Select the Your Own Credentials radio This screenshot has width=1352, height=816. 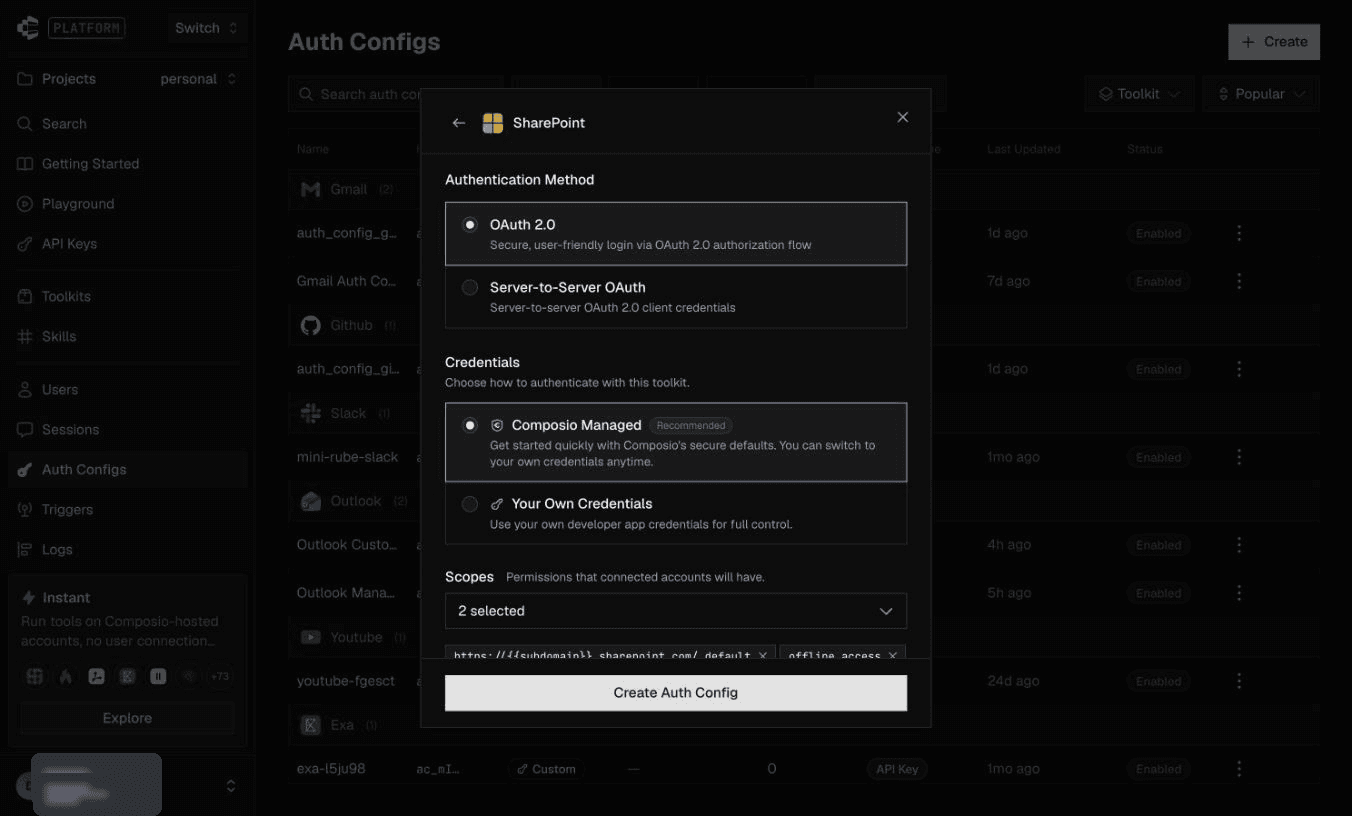[470, 504]
